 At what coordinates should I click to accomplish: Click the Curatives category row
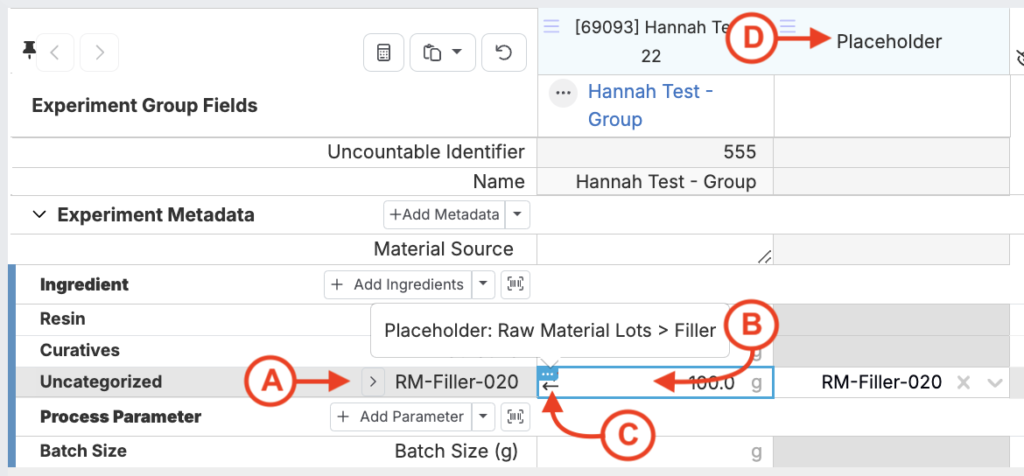point(80,350)
